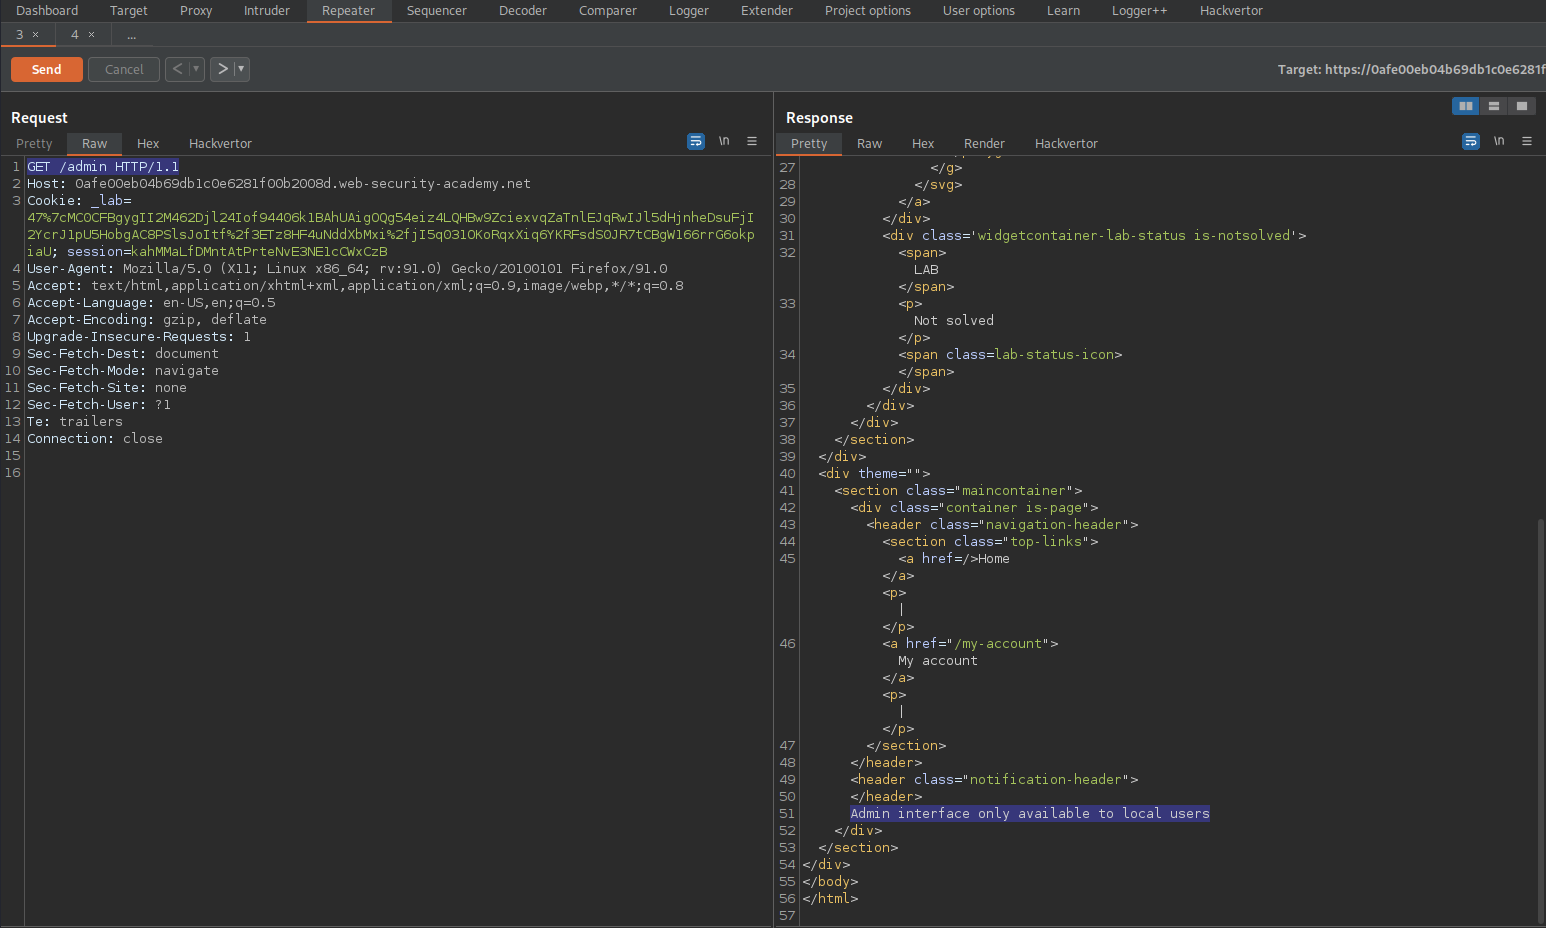The width and height of the screenshot is (1546, 928).
Task: Switch to the Target tab
Action: point(129,11)
